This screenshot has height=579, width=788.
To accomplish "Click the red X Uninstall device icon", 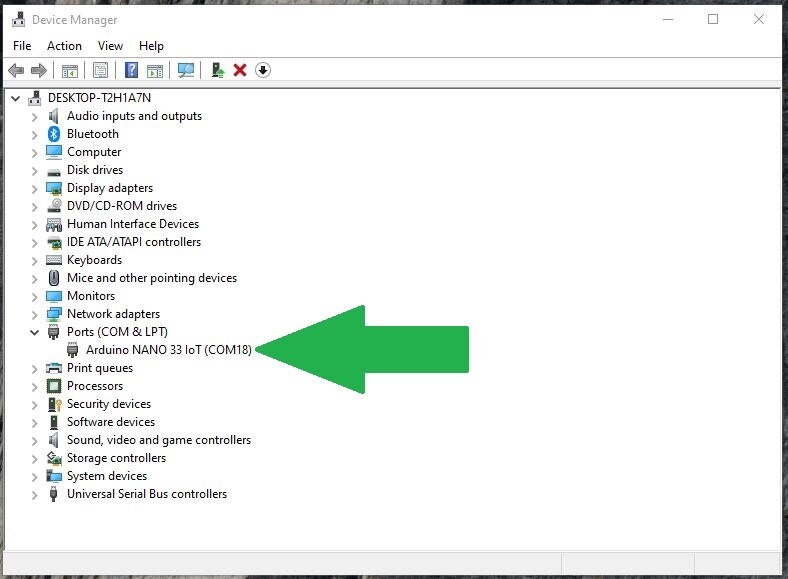I will [240, 70].
